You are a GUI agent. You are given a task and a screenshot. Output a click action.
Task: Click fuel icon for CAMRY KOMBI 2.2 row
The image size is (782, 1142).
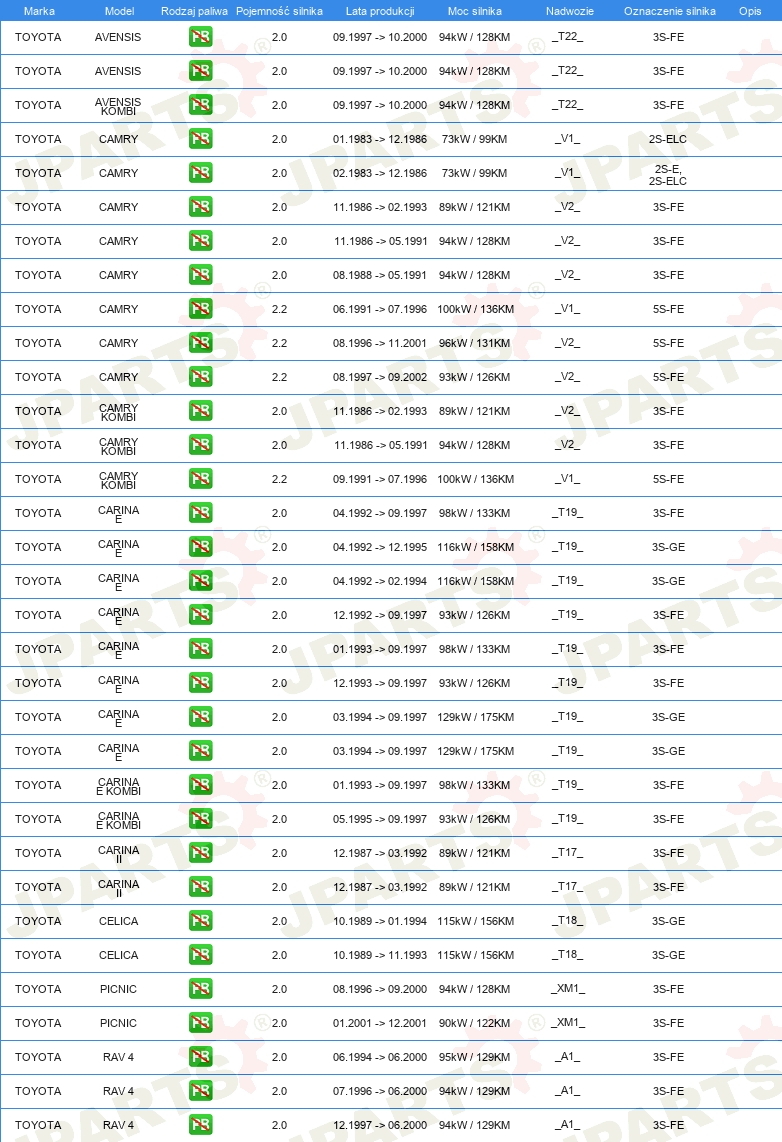point(200,479)
